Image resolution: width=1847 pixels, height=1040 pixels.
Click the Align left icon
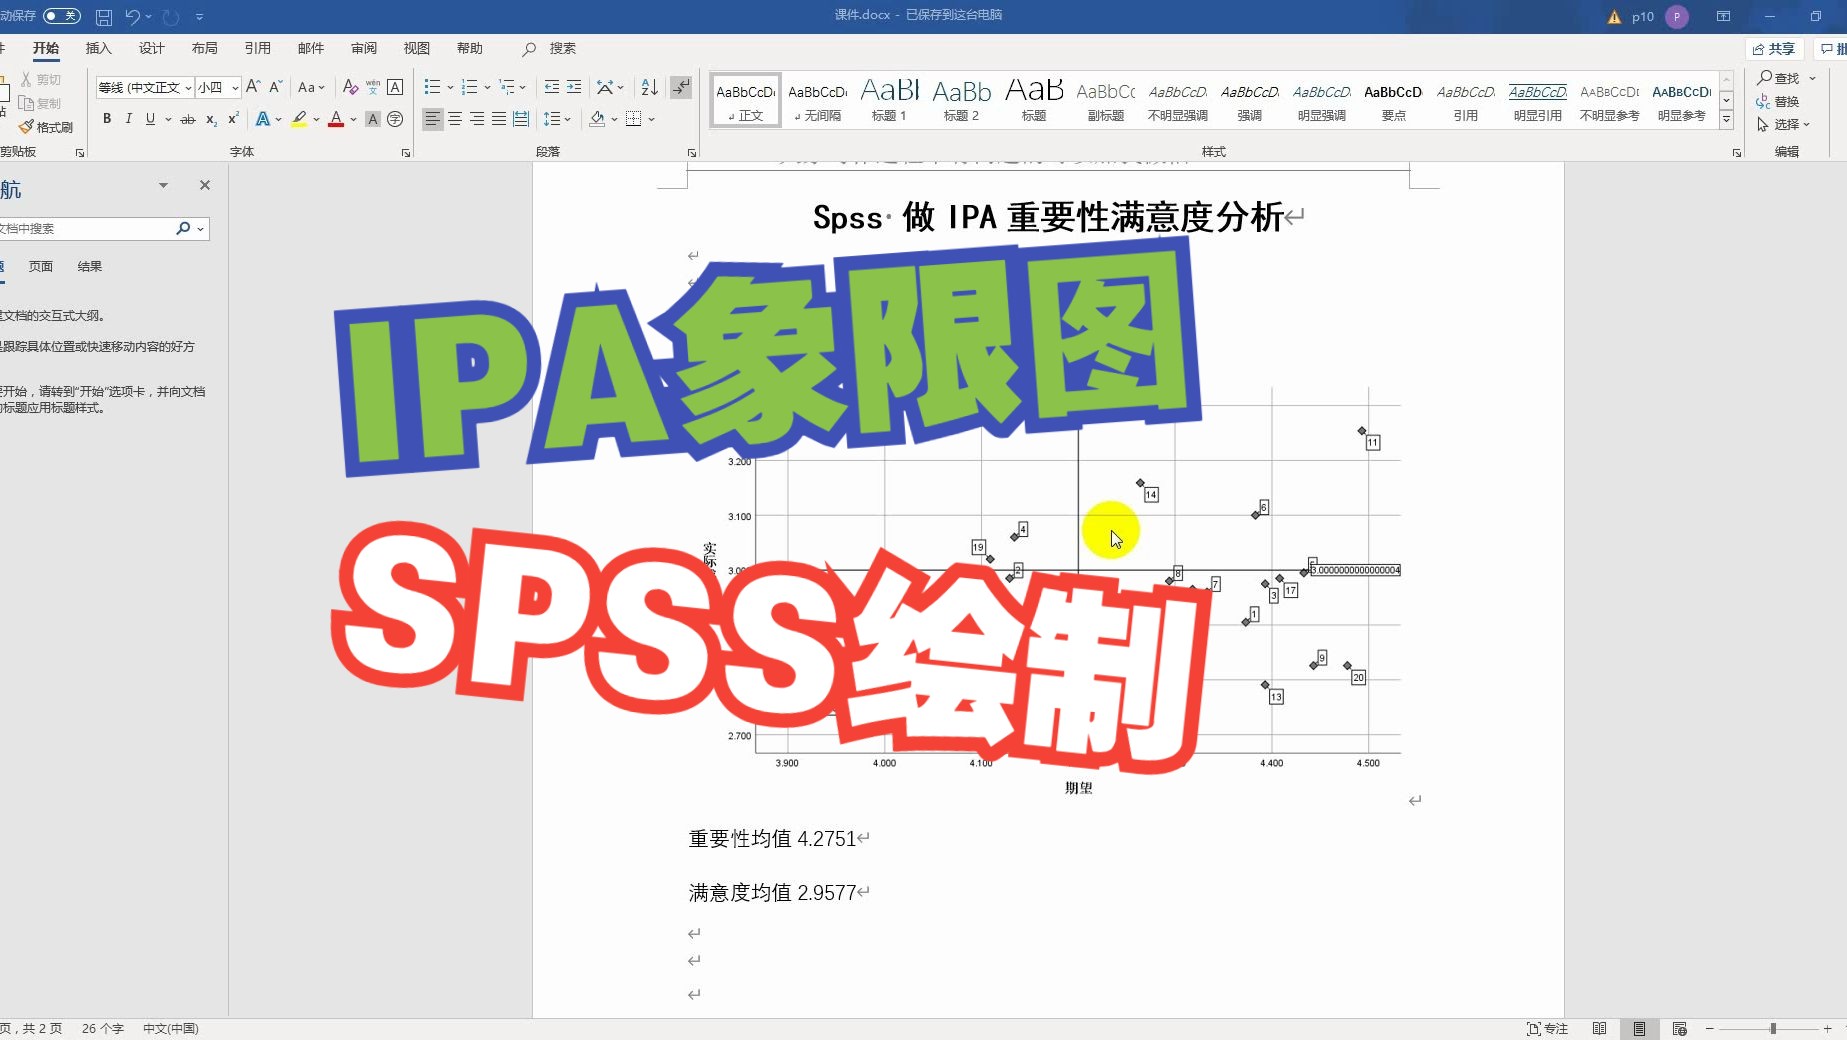pyautogui.click(x=432, y=119)
